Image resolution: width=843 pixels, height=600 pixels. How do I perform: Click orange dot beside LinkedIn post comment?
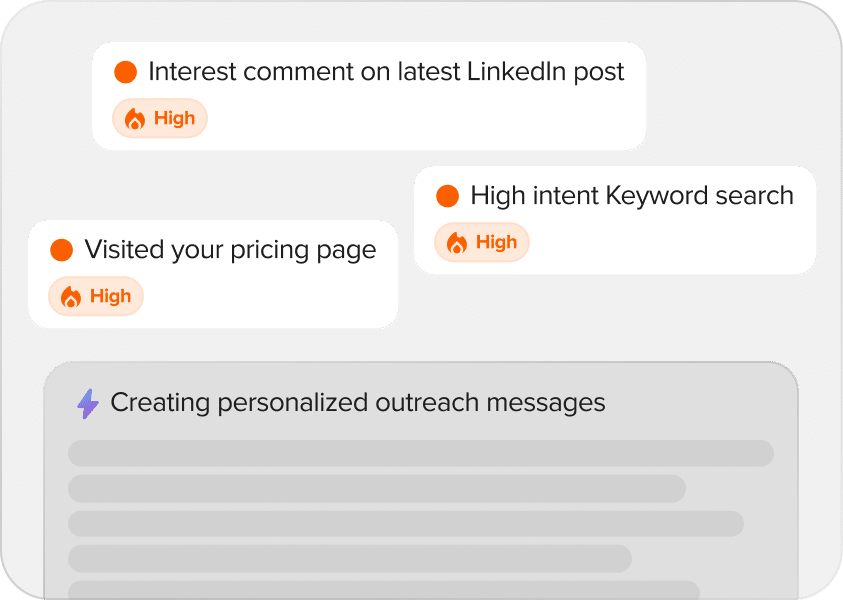[x=125, y=72]
